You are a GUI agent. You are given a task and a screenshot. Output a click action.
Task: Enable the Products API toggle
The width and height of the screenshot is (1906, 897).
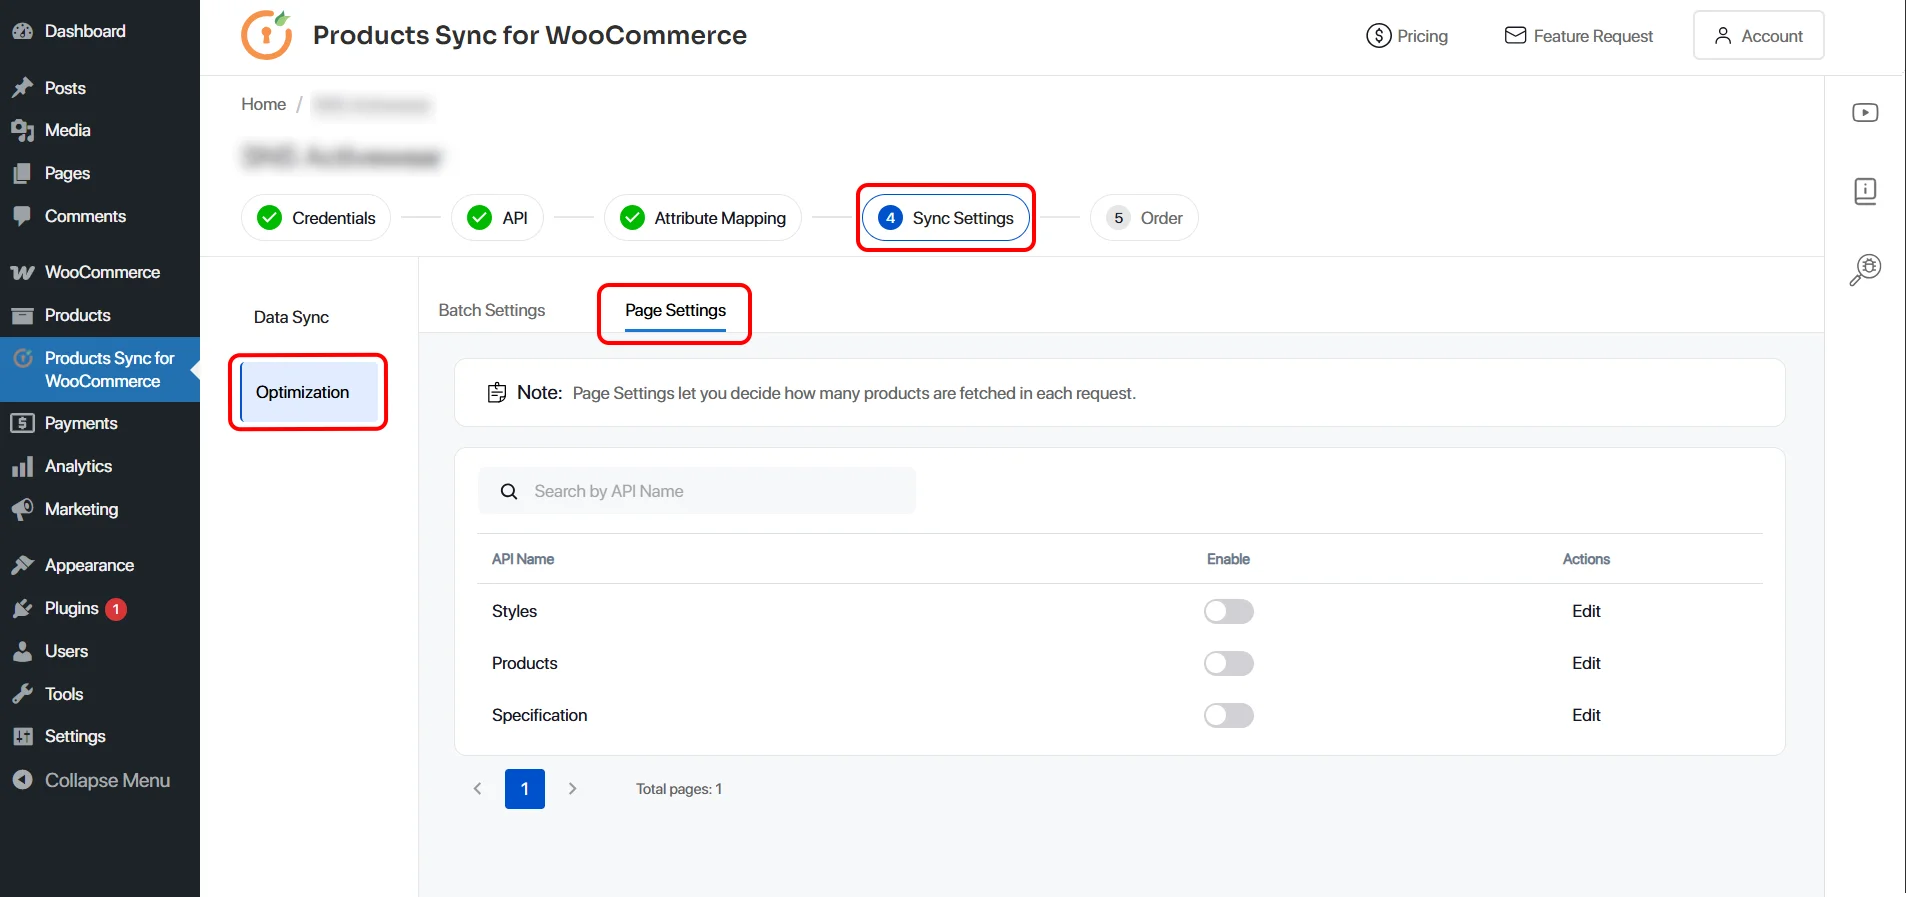pyautogui.click(x=1228, y=663)
